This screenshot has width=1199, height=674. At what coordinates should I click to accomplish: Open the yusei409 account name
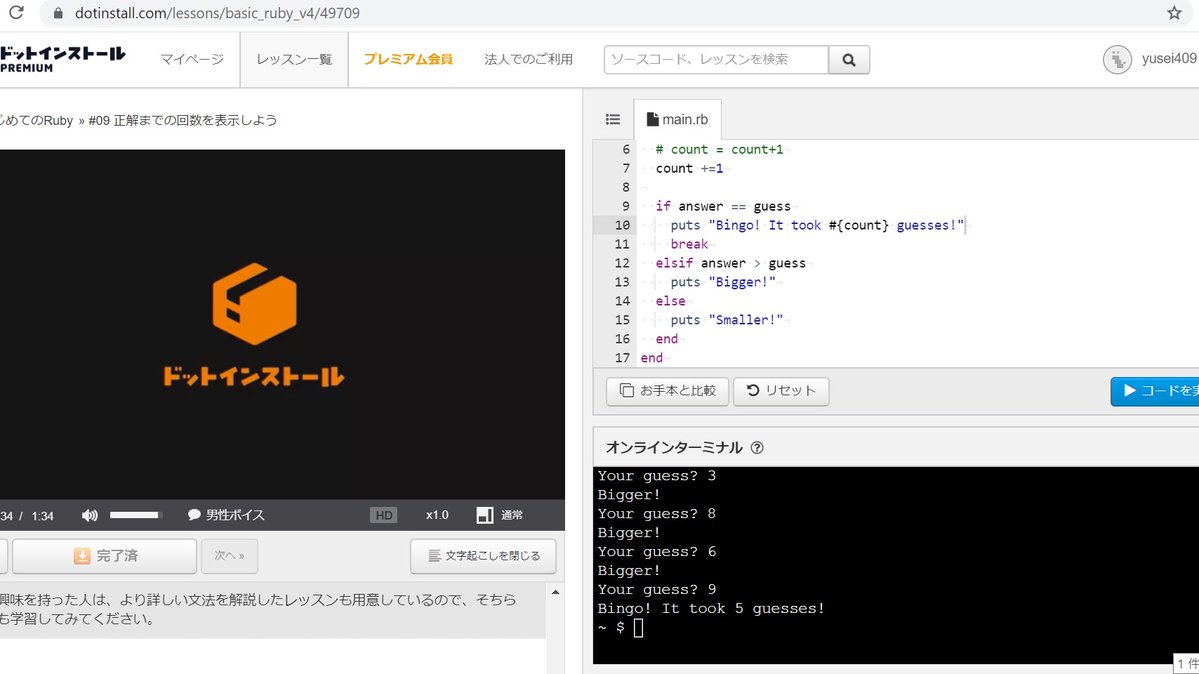pos(1168,59)
